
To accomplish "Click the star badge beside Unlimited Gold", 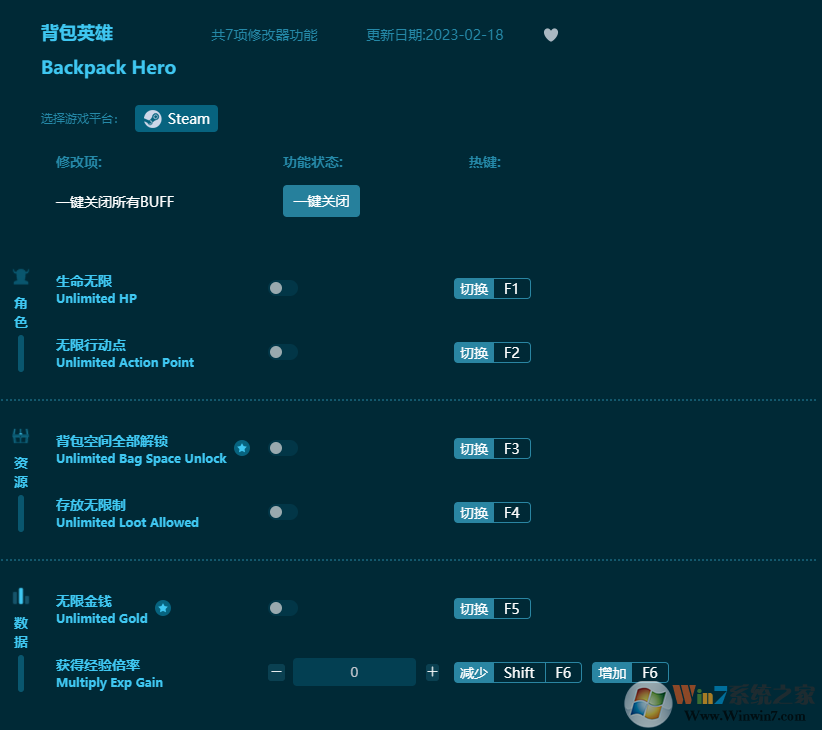I will coord(163,608).
